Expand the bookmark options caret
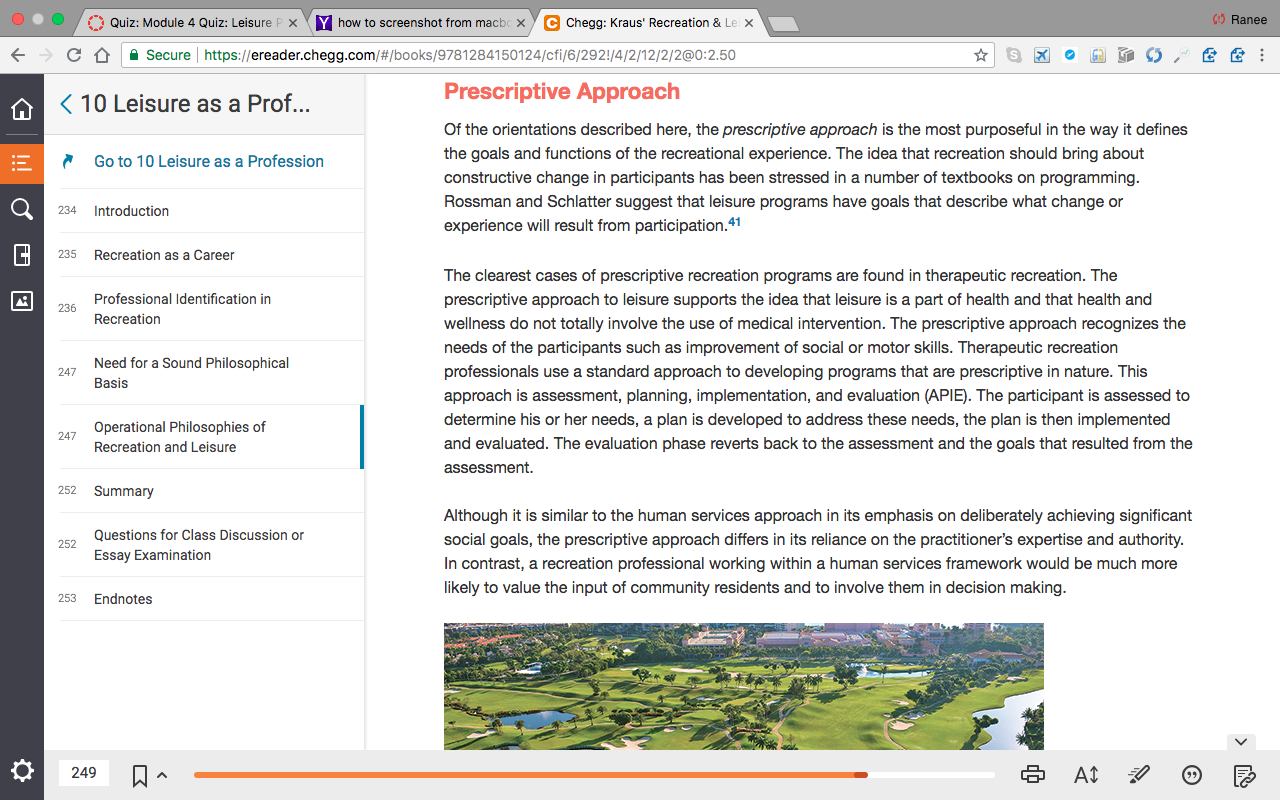This screenshot has height=800, width=1280. [x=162, y=775]
